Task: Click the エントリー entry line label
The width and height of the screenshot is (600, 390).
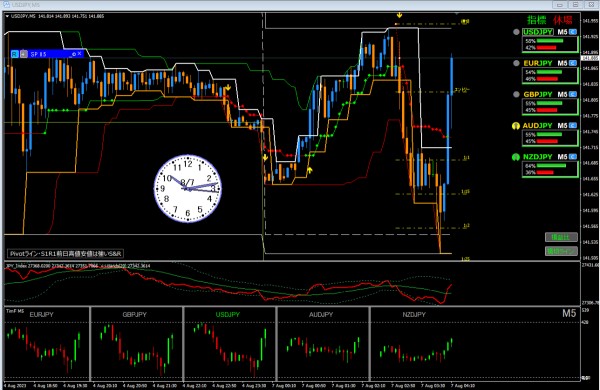Action: 462,90
